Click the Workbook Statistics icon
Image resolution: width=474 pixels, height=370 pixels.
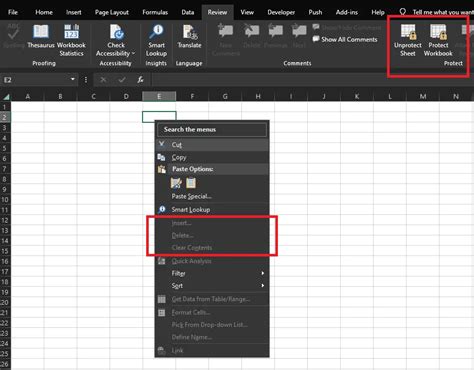click(x=71, y=32)
